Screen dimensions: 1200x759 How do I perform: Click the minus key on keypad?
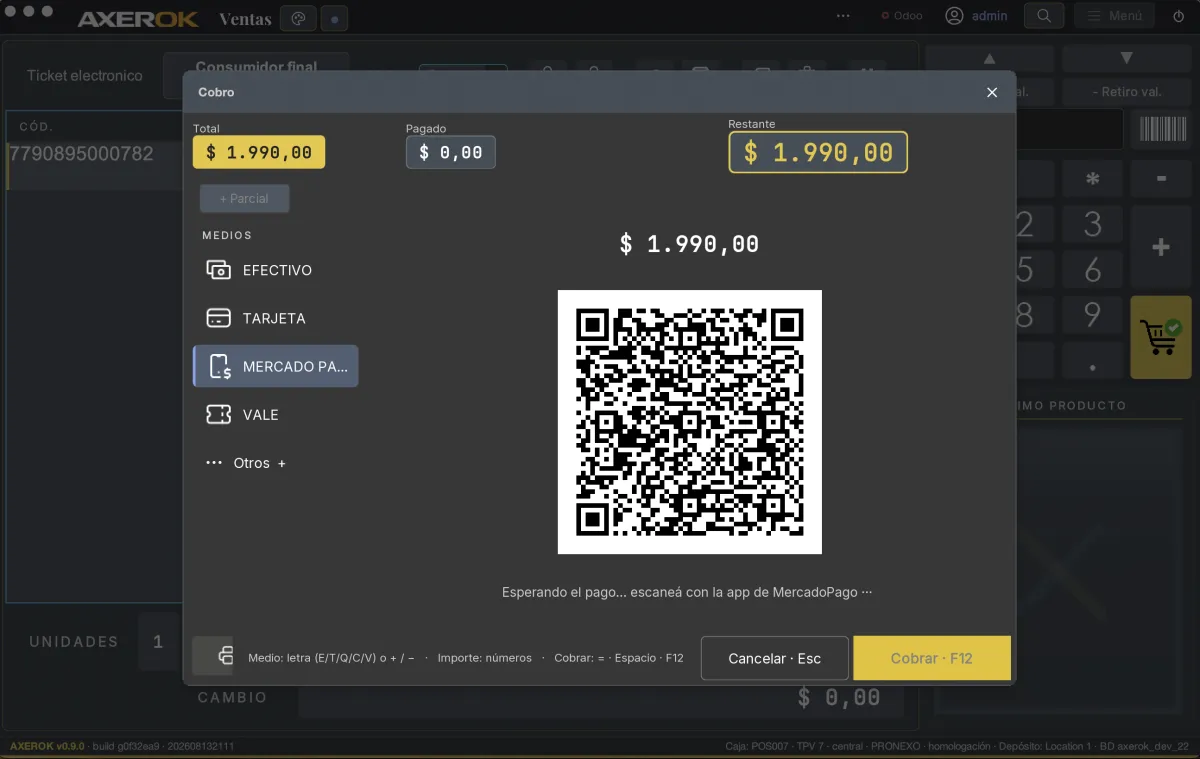(x=1161, y=179)
